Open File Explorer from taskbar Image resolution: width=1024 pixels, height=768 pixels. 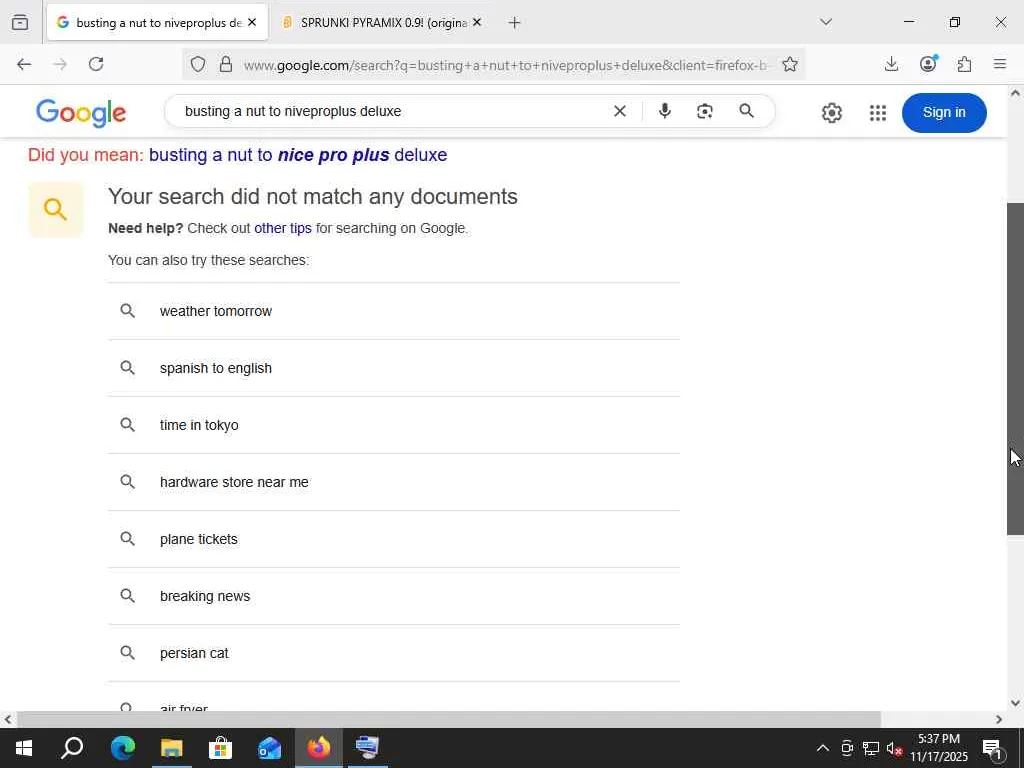click(172, 748)
